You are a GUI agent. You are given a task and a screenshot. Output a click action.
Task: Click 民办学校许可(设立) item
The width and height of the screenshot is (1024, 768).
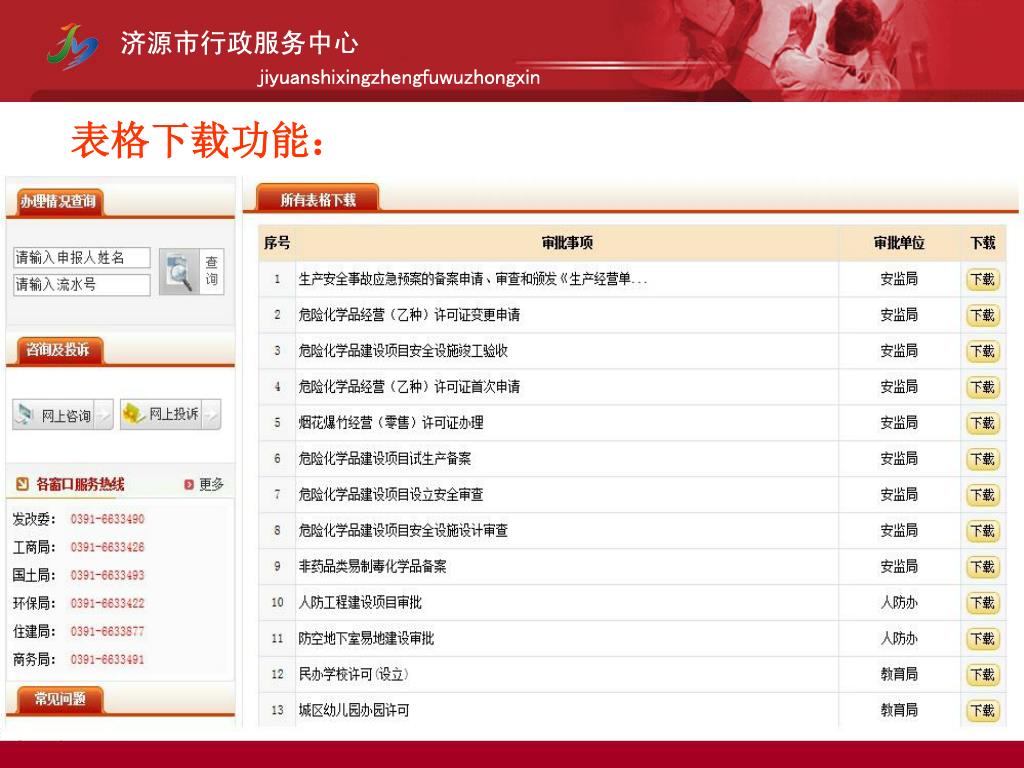[x=353, y=675]
